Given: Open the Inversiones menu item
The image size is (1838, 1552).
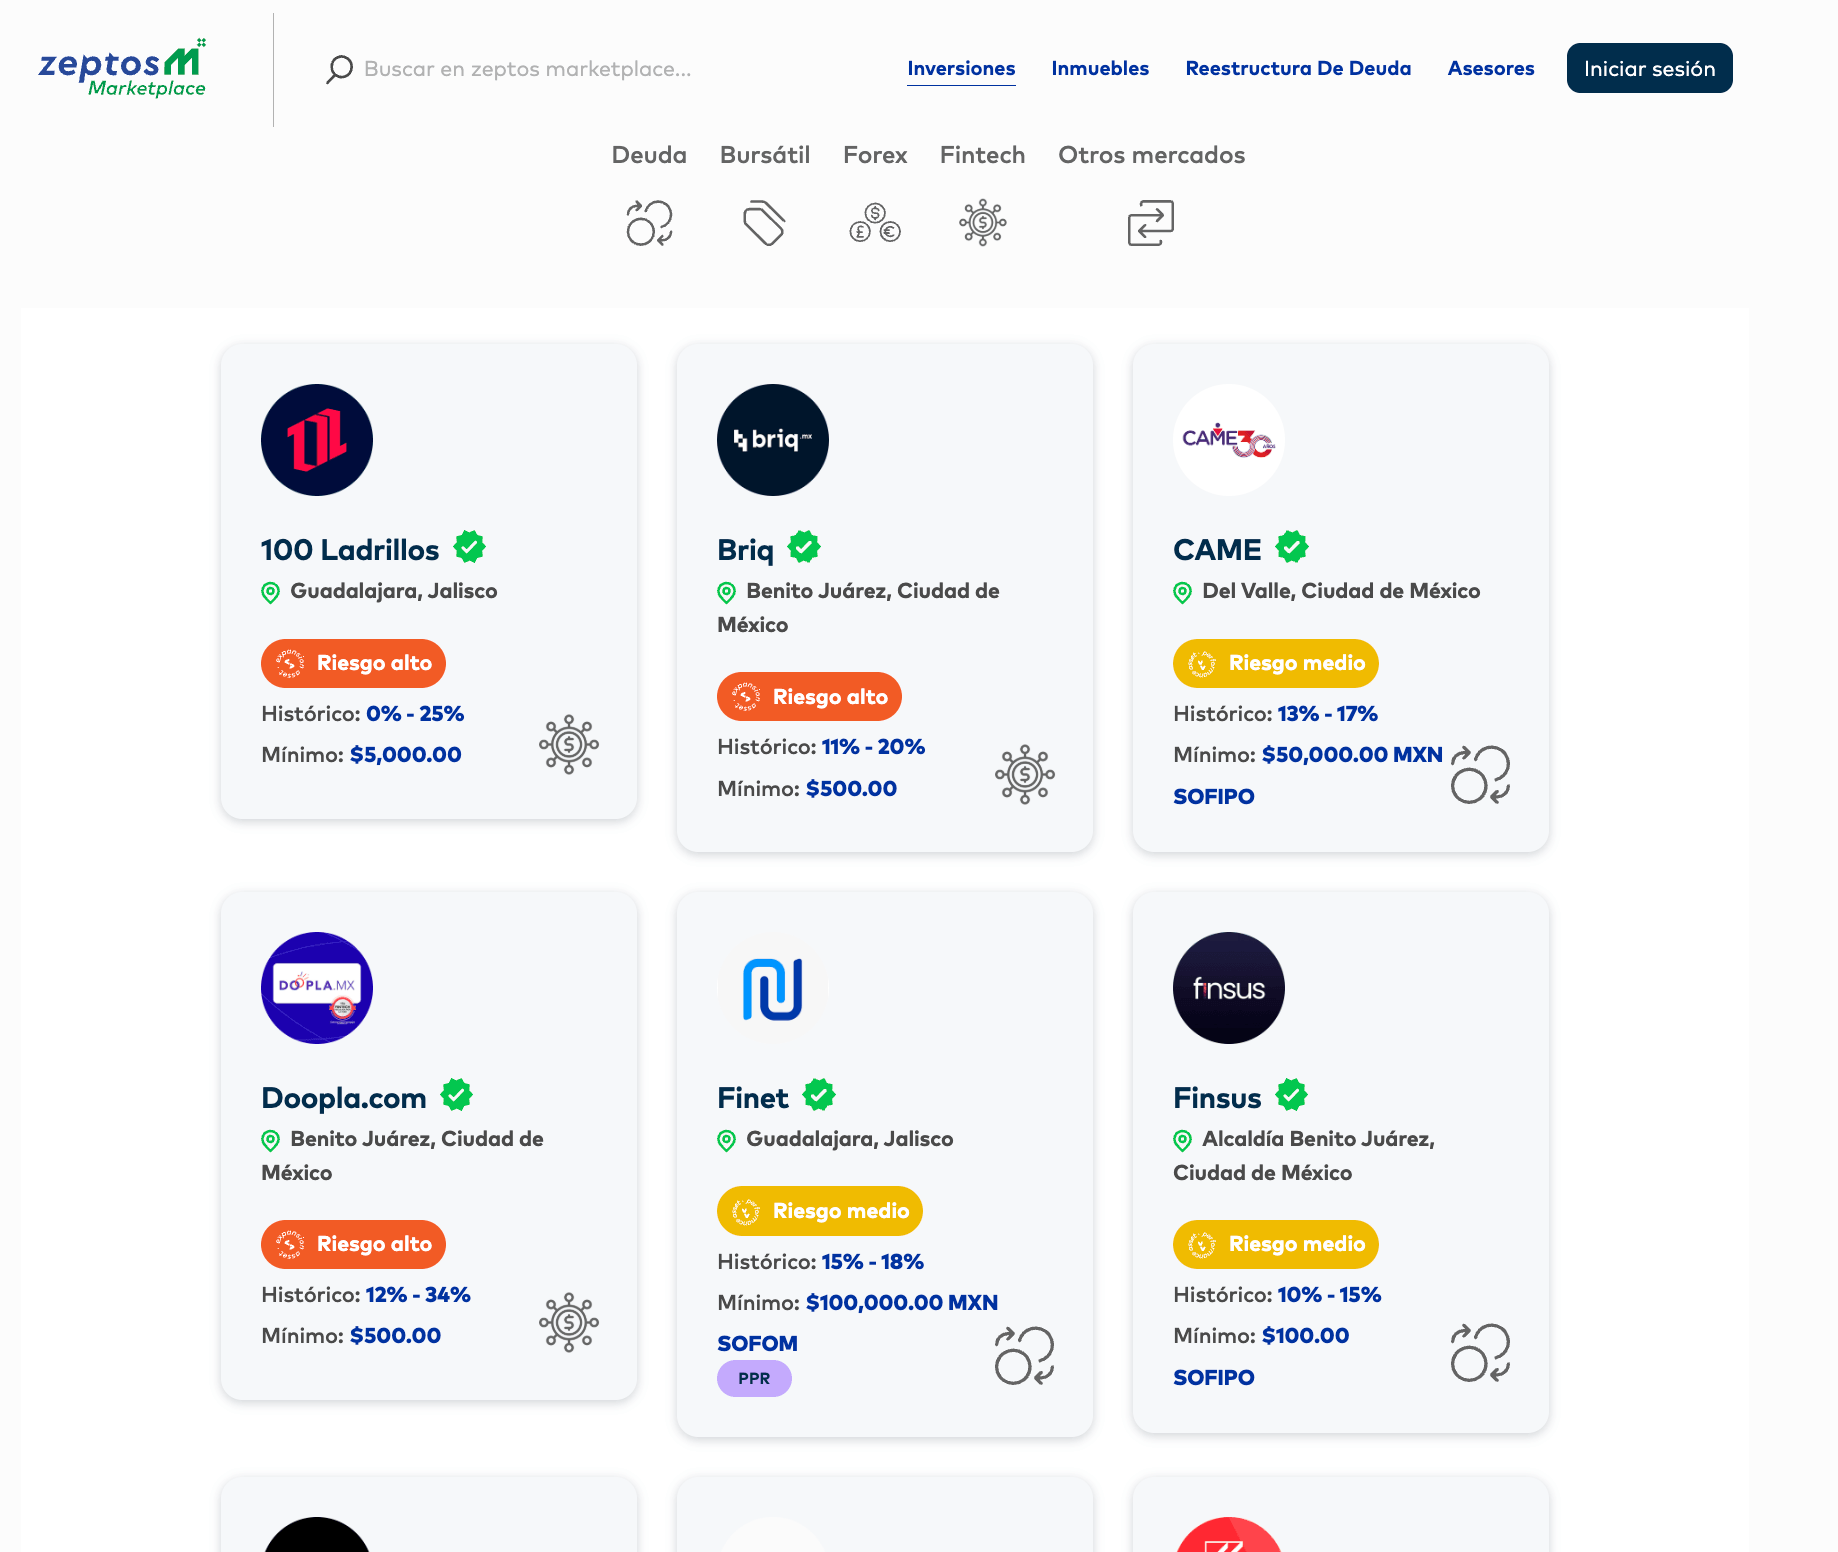Looking at the screenshot, I should pos(961,68).
